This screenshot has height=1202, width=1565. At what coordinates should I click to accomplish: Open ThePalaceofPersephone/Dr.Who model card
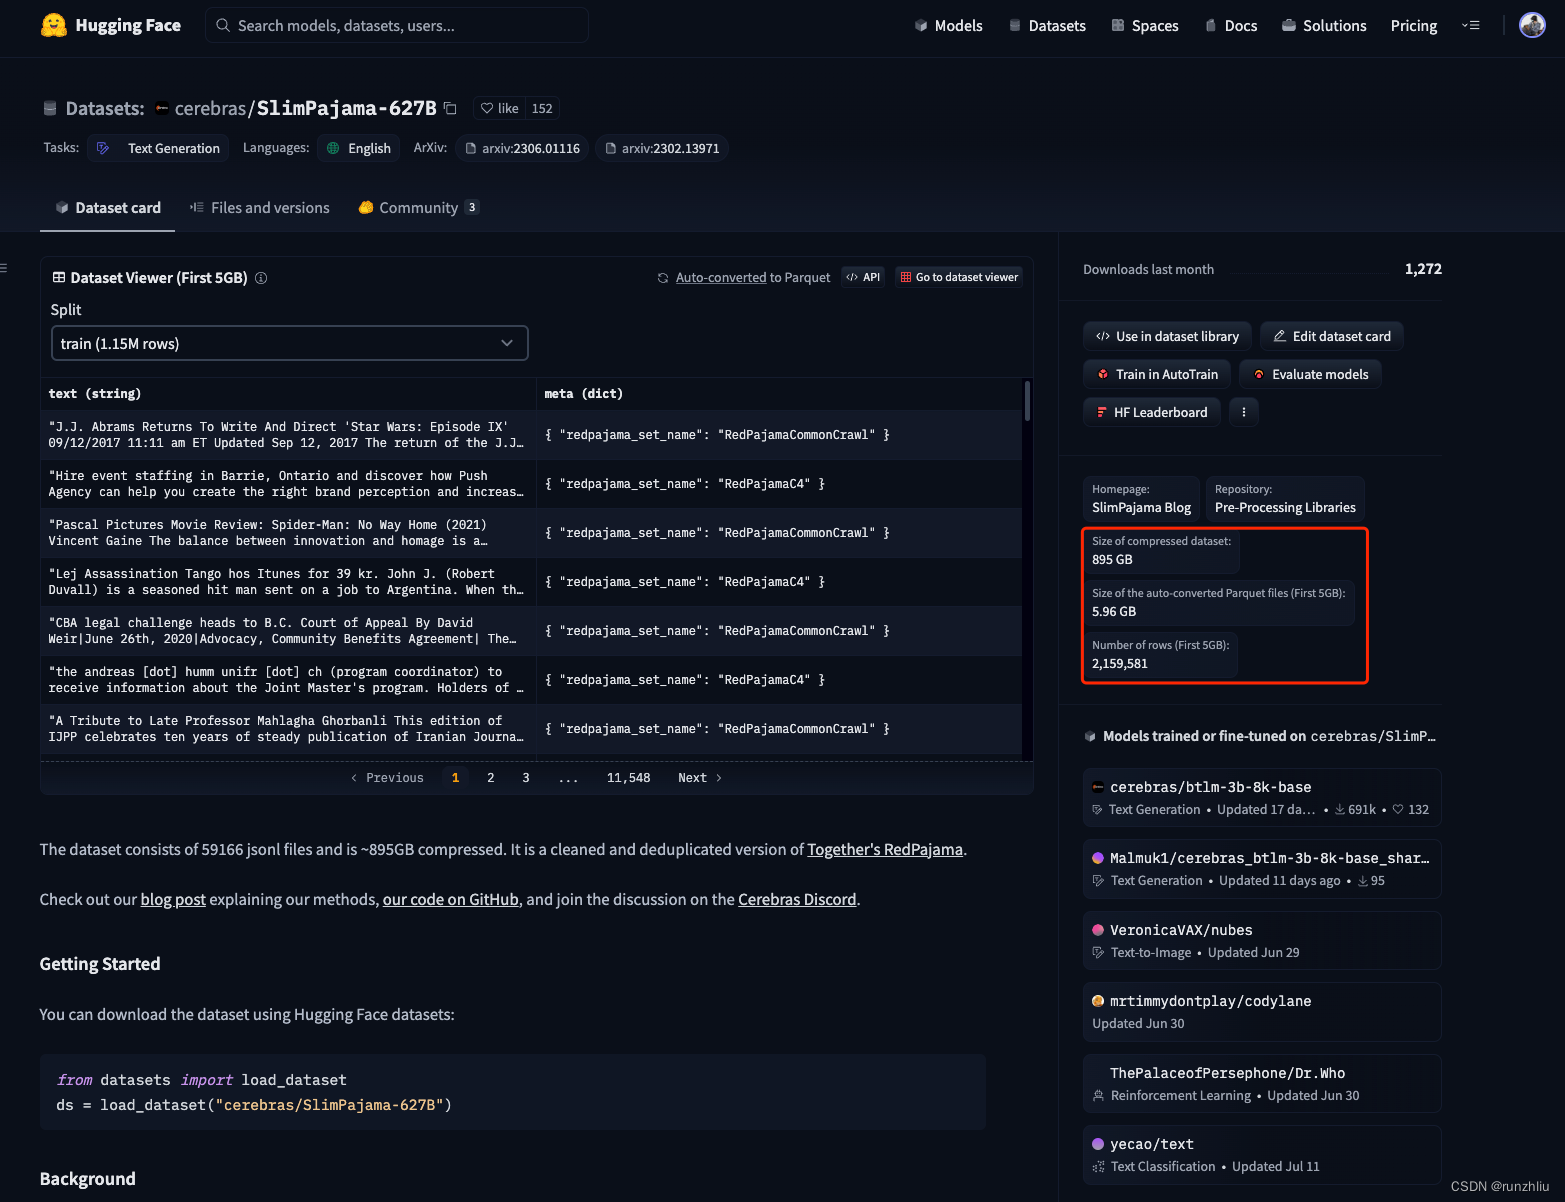pos(1262,1084)
